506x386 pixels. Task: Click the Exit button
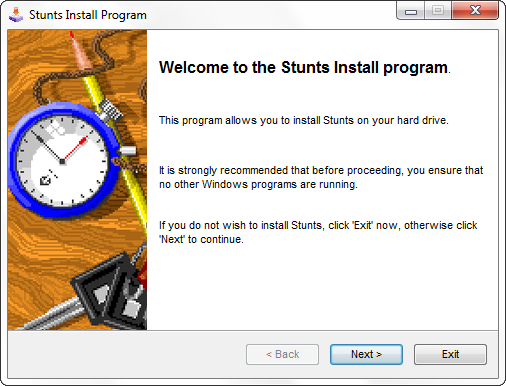click(x=450, y=354)
